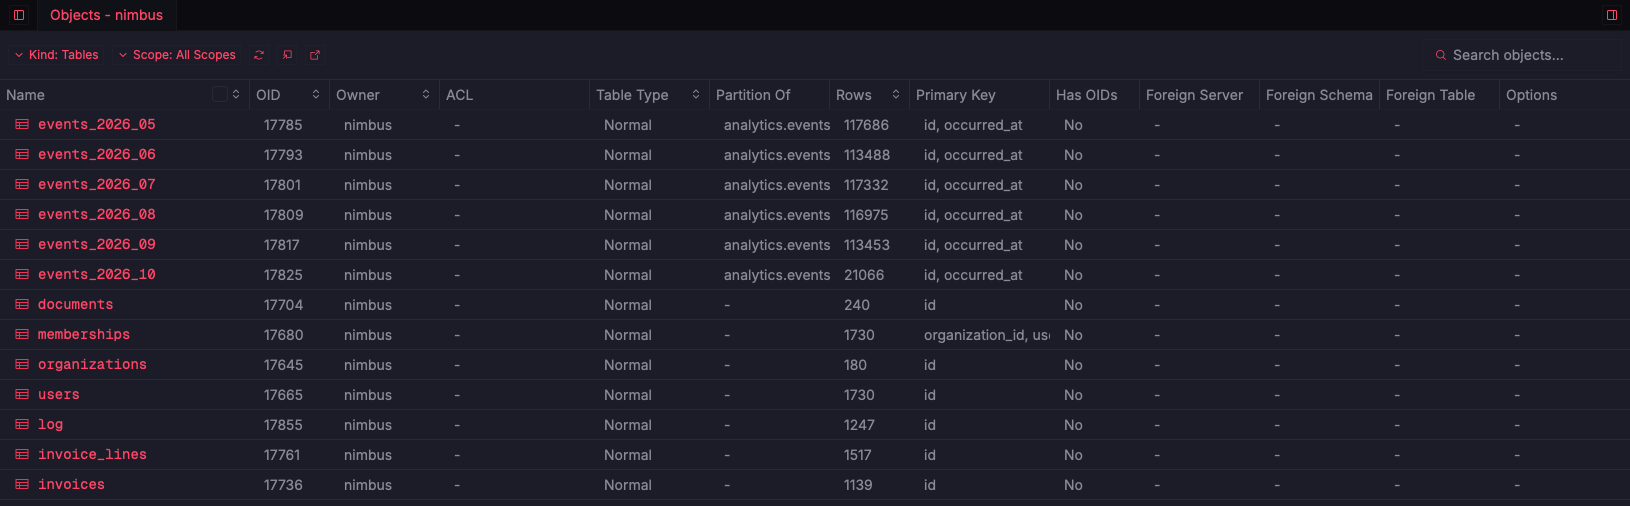The width and height of the screenshot is (1630, 506).
Task: Click row count 1517 for invoice_lines
Action: point(858,455)
